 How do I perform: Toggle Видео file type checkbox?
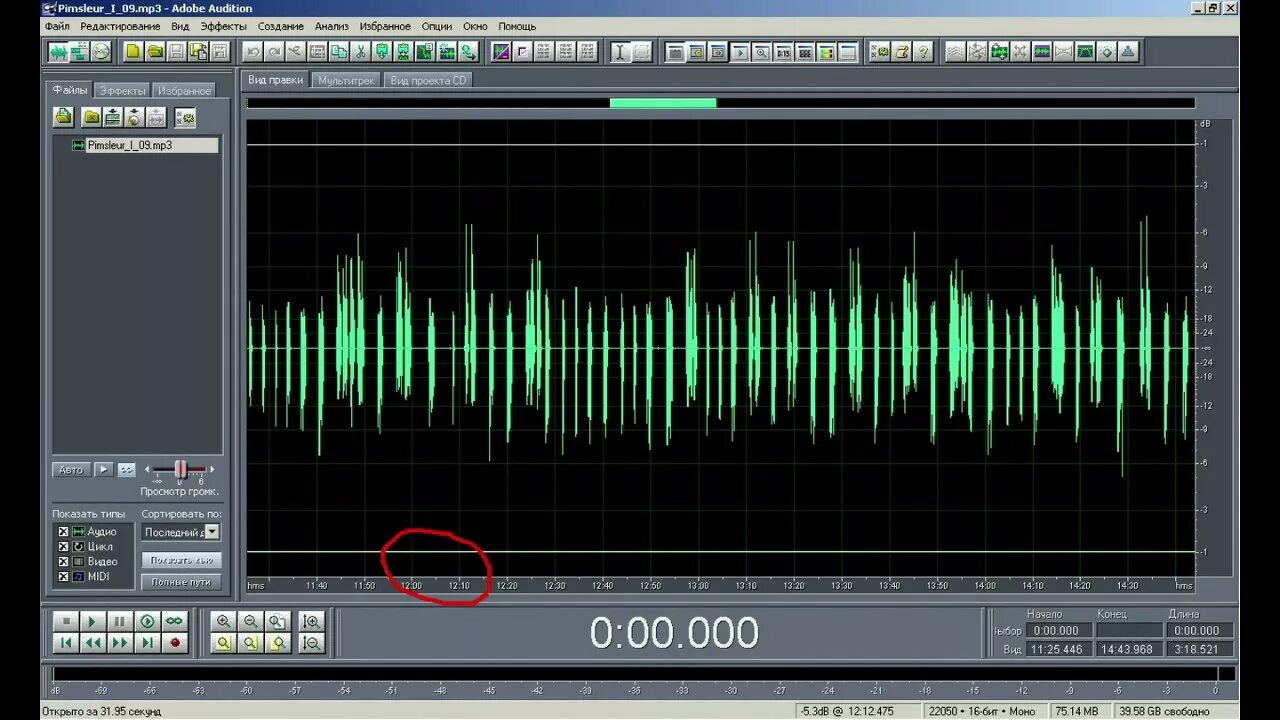point(64,562)
